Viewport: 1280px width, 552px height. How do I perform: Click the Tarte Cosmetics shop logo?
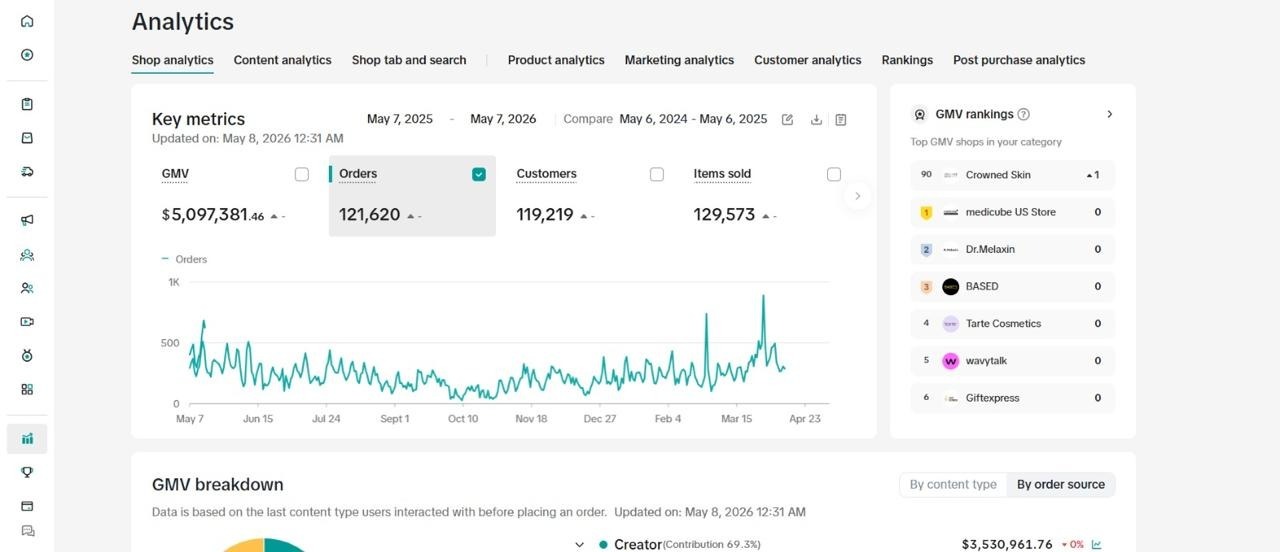(x=950, y=324)
